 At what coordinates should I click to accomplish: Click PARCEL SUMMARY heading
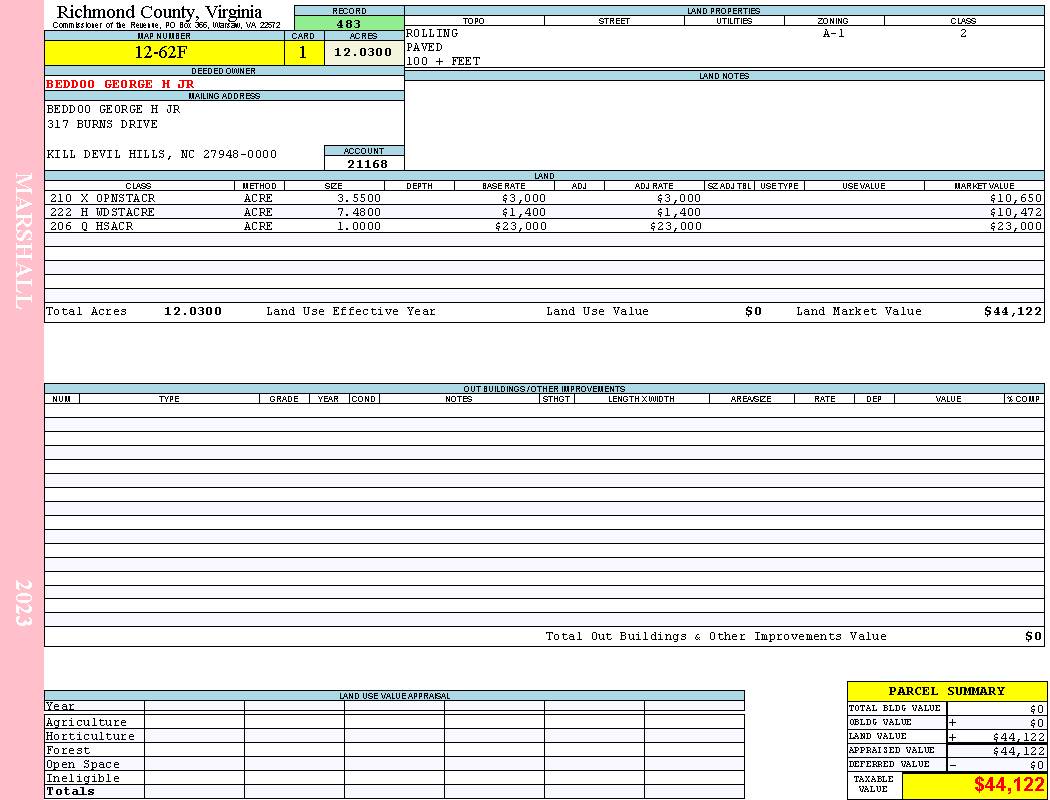pos(947,691)
